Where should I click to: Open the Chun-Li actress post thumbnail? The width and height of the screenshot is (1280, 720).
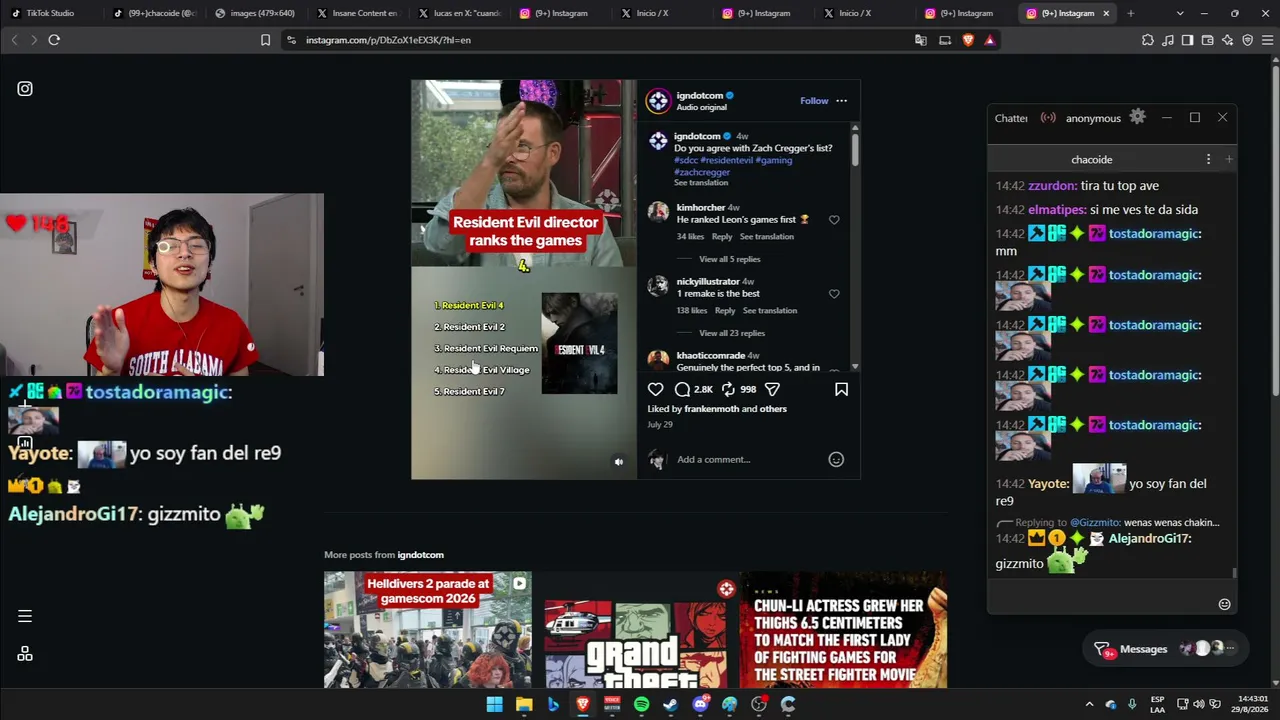point(843,630)
